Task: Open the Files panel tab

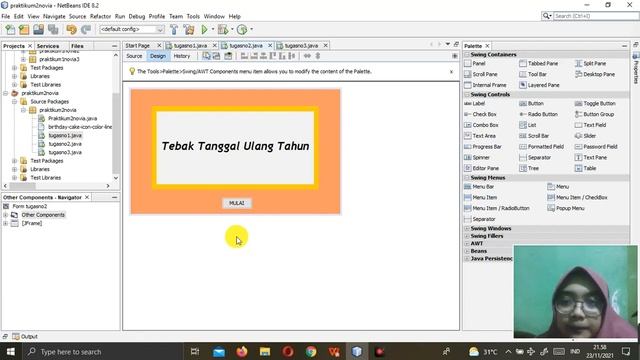Action: (77, 46)
